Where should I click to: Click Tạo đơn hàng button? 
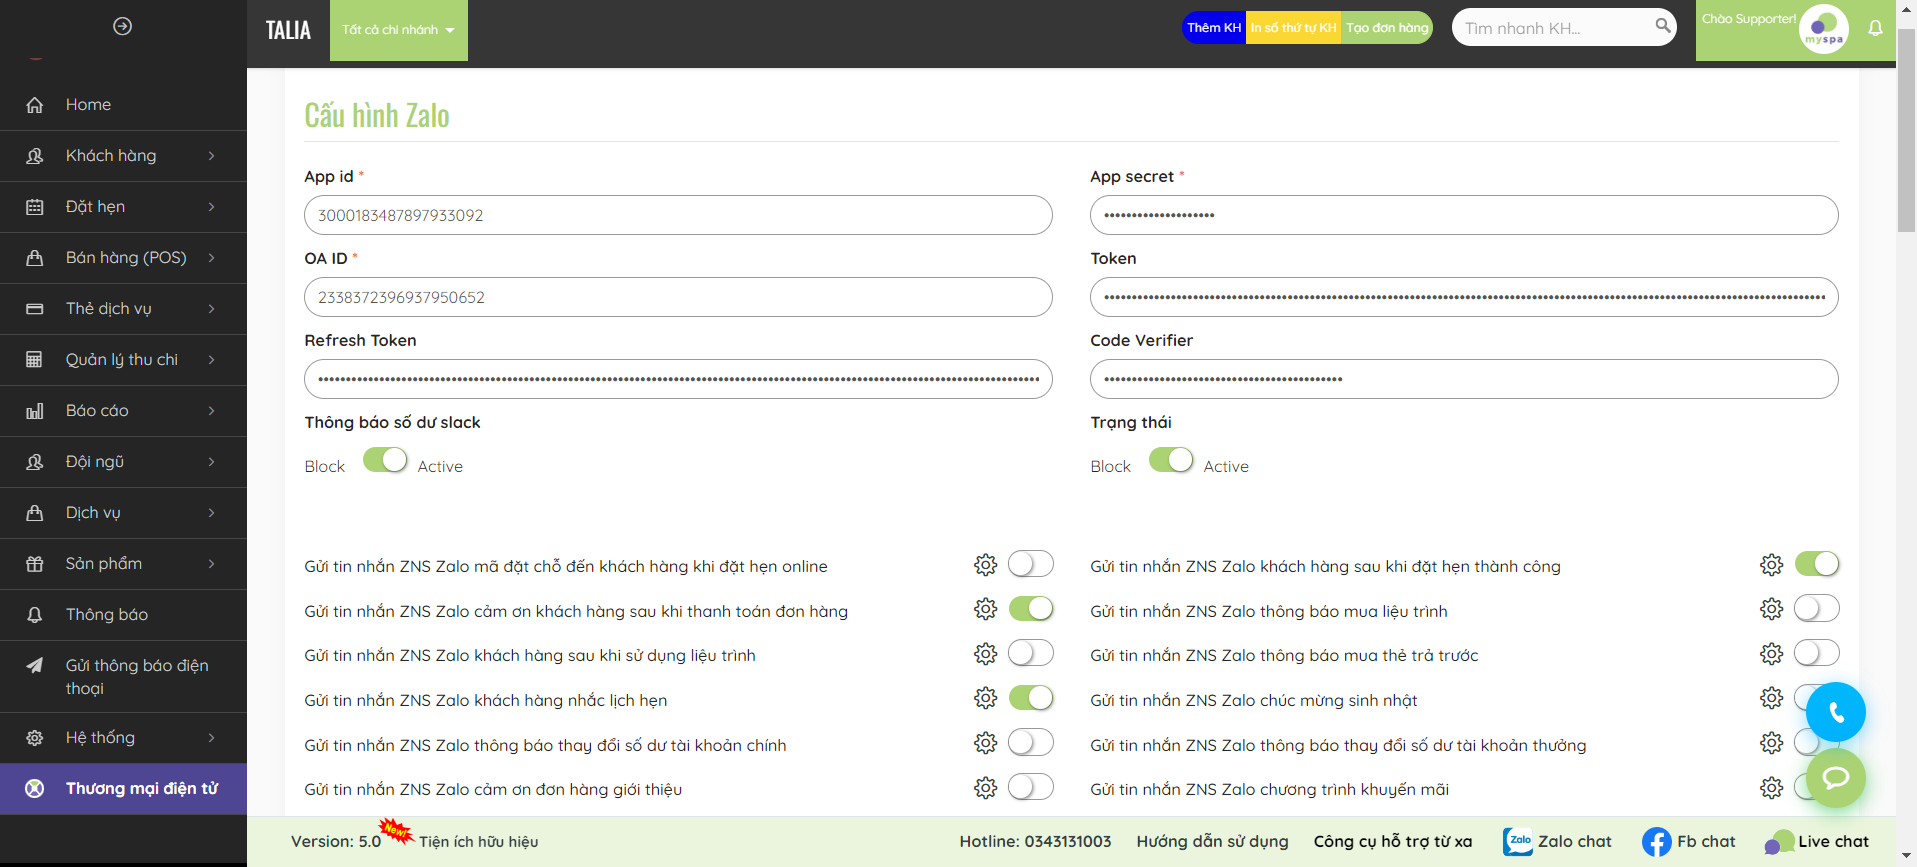1387,28
